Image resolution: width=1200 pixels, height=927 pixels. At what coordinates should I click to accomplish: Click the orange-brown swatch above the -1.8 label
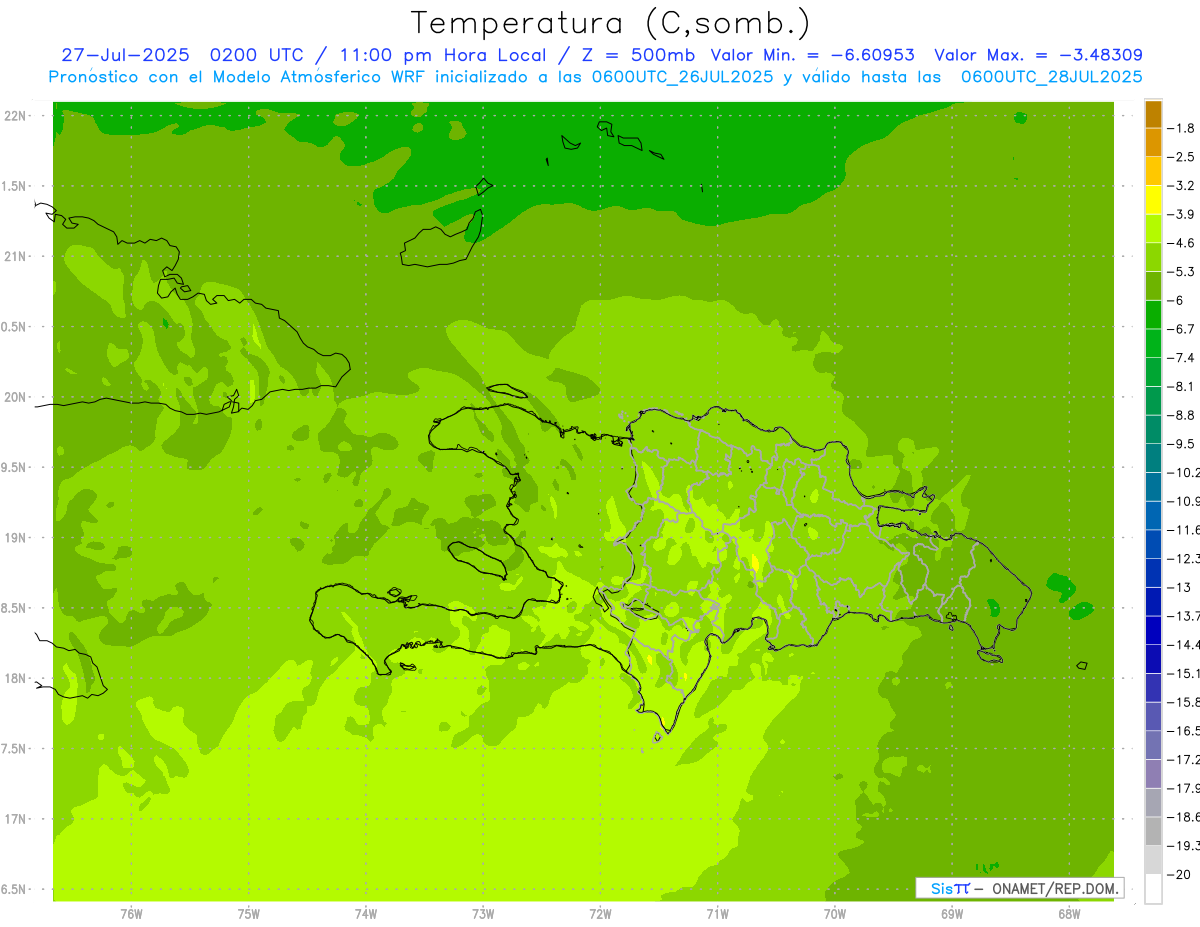pyautogui.click(x=1153, y=114)
